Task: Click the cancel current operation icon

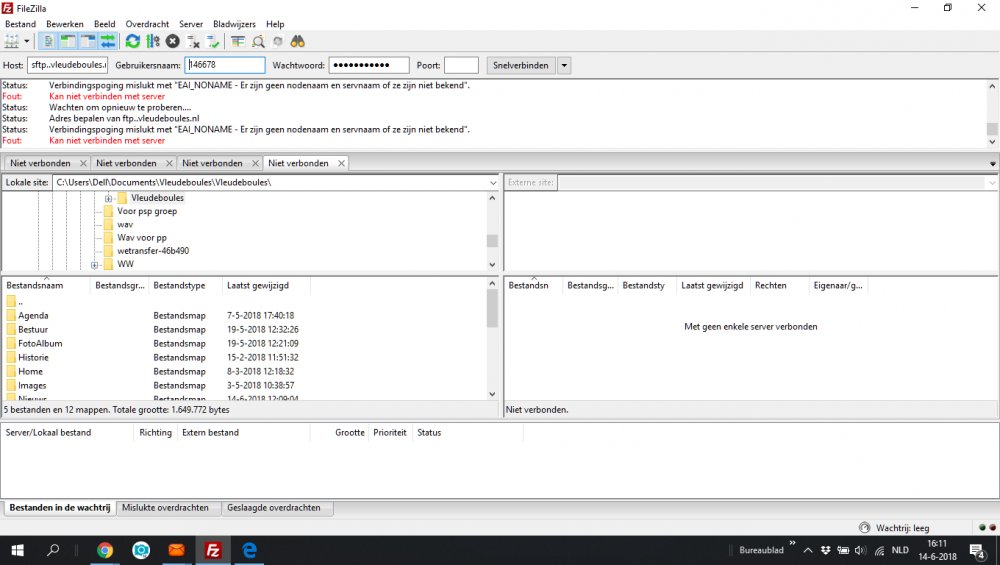Action: 172,41
